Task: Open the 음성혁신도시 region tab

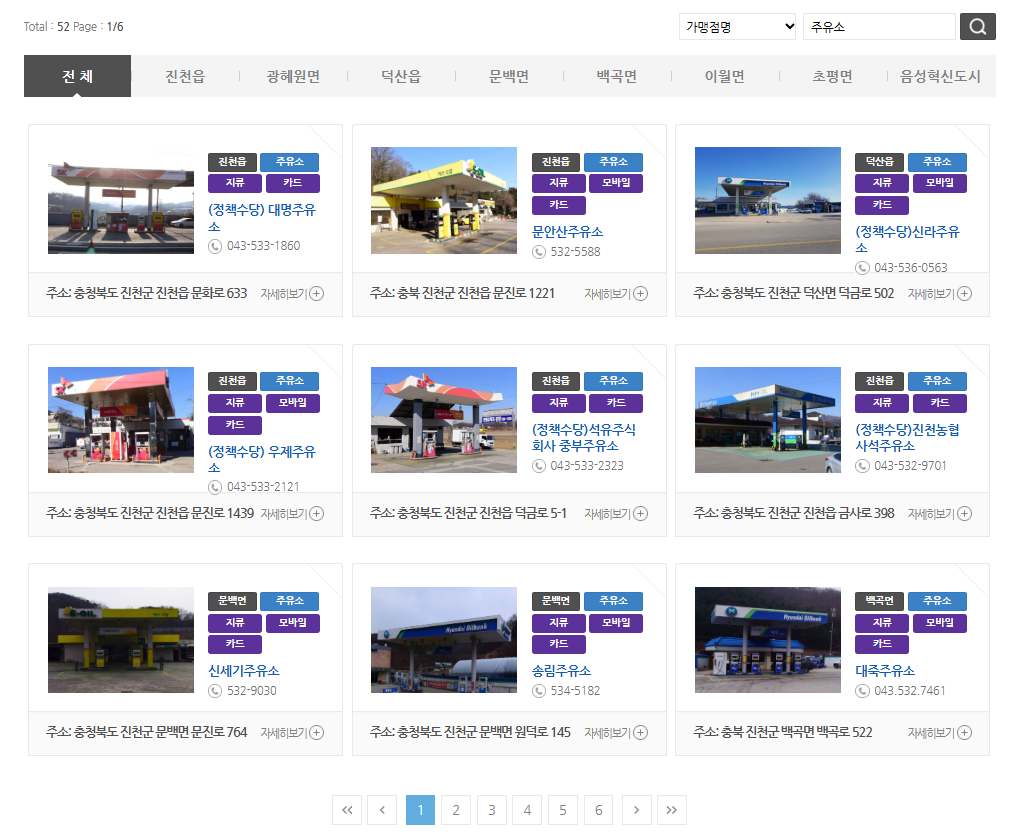Action: (940, 75)
